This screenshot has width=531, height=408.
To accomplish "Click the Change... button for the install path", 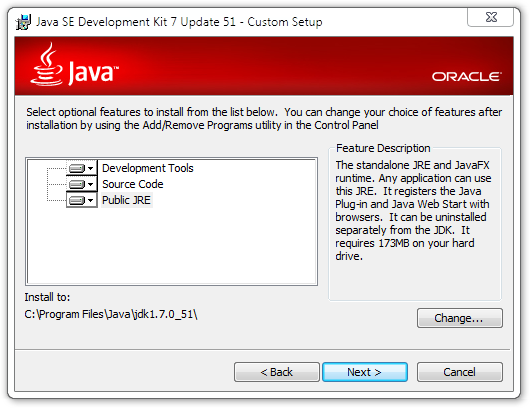I will (x=460, y=318).
